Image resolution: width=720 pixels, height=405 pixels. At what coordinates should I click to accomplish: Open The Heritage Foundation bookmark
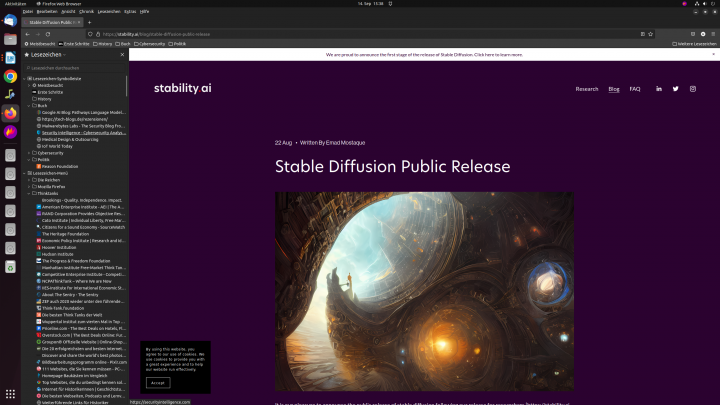(62, 234)
